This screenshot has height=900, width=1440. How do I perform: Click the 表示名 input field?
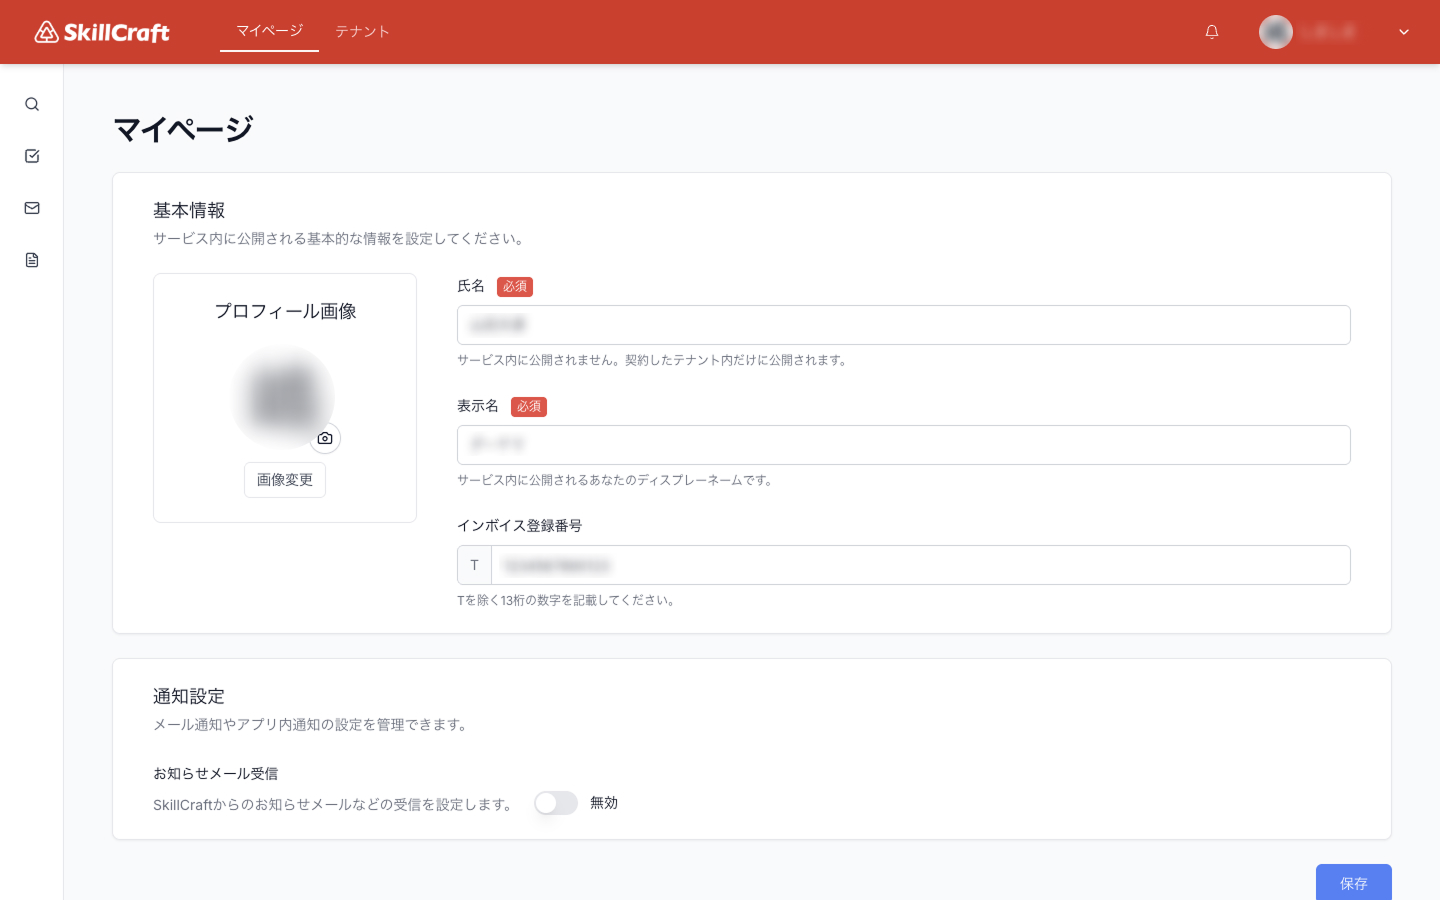[x=902, y=444]
